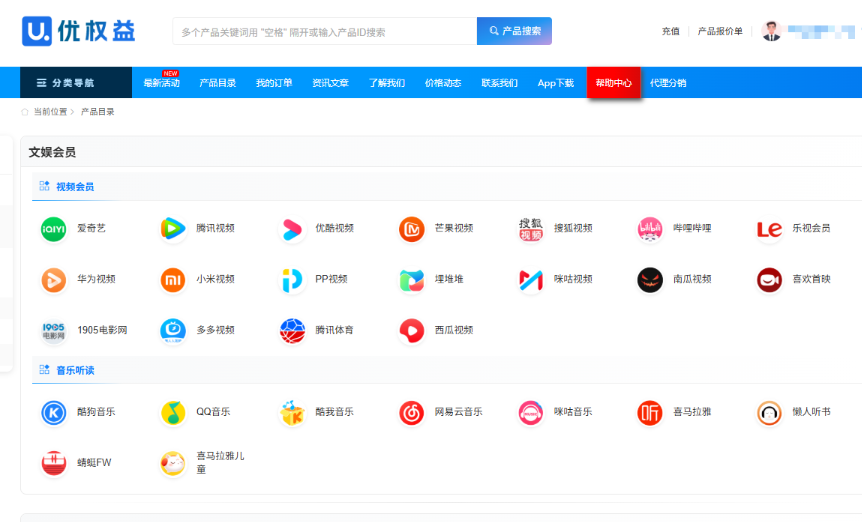Select the 网易云音乐 icon
The image size is (862, 522).
click(x=411, y=413)
